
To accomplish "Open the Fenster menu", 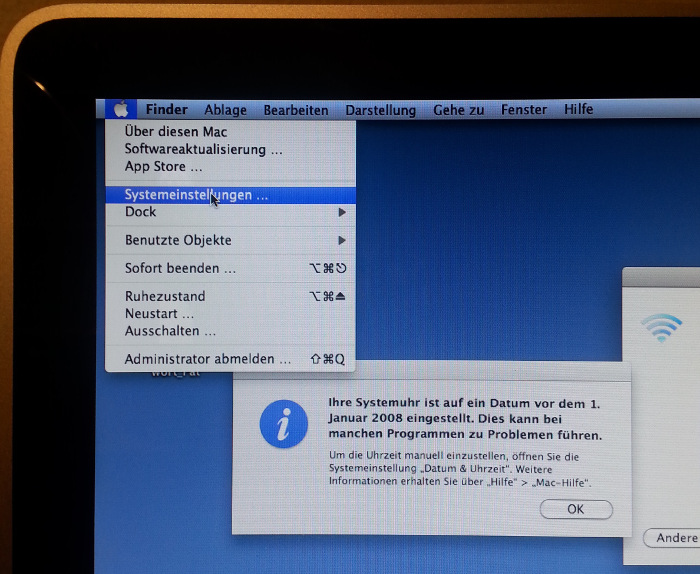I will (x=524, y=109).
